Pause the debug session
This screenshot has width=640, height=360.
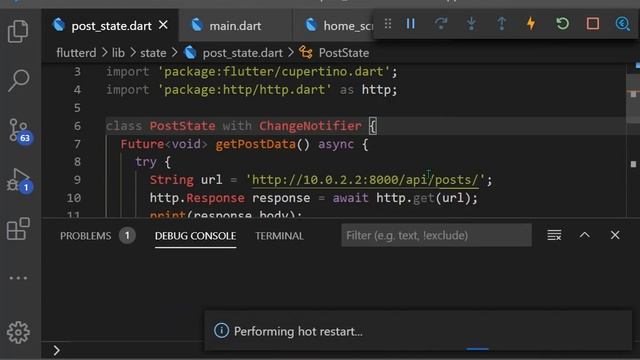tap(411, 24)
